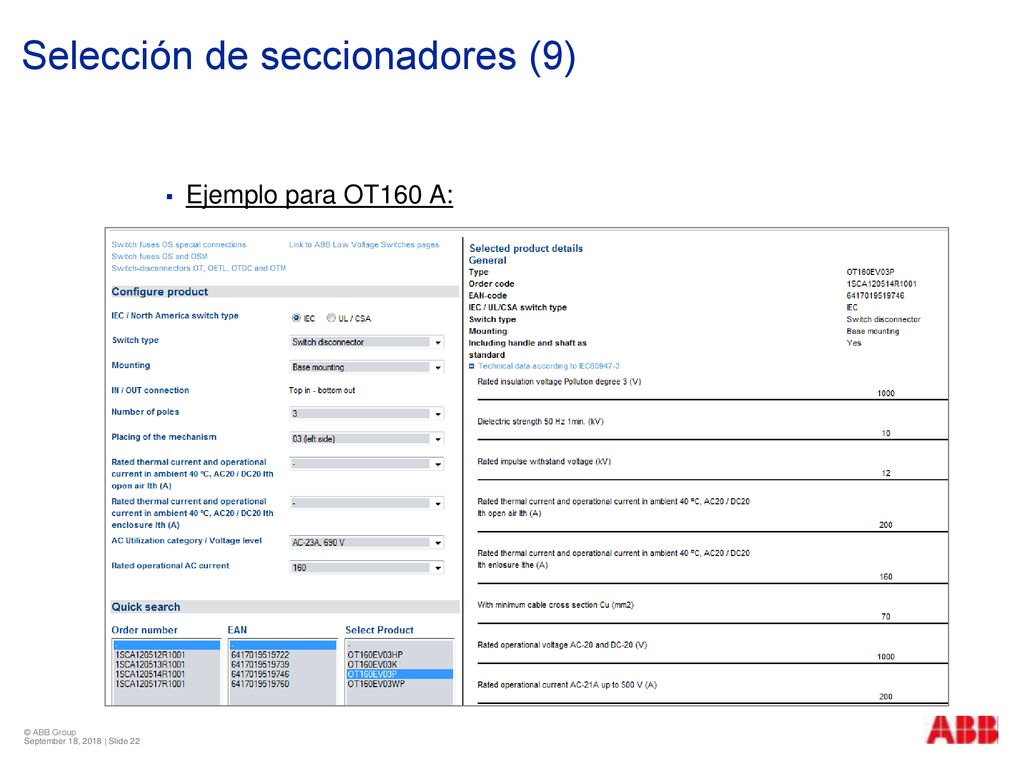Image resolution: width=1024 pixels, height=768 pixels.
Task: Open the Number of poles dropdown
Action: (366, 413)
